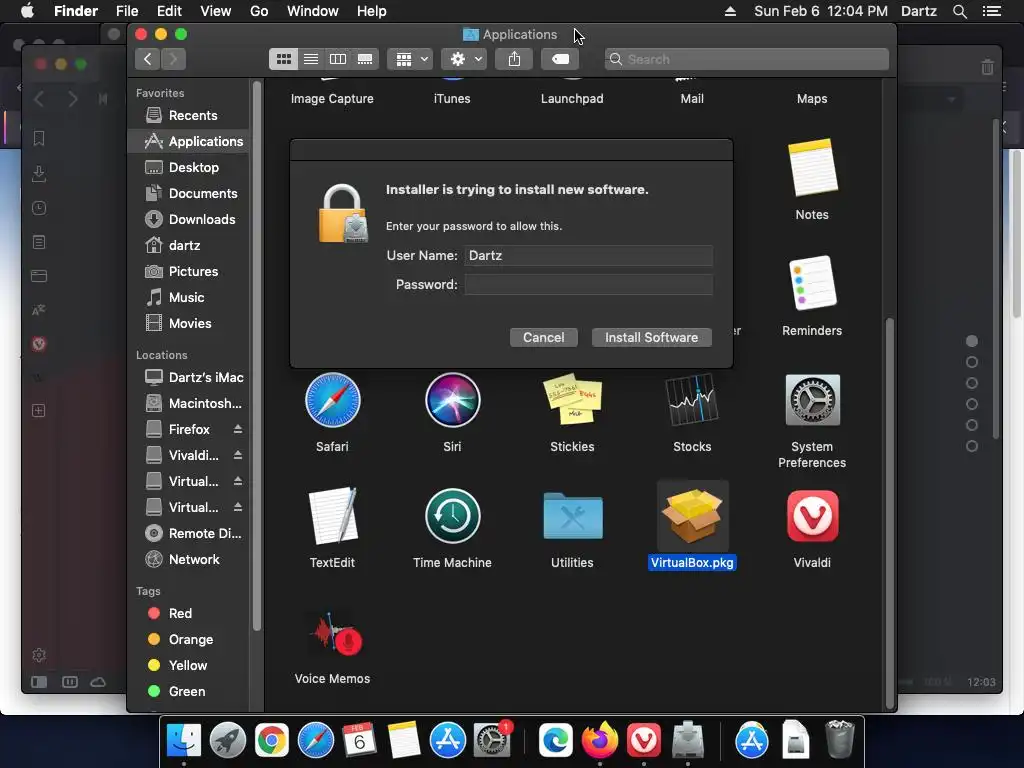Click the User Name field containing Dartz
The height and width of the screenshot is (768, 1024).
pyautogui.click(x=588, y=255)
